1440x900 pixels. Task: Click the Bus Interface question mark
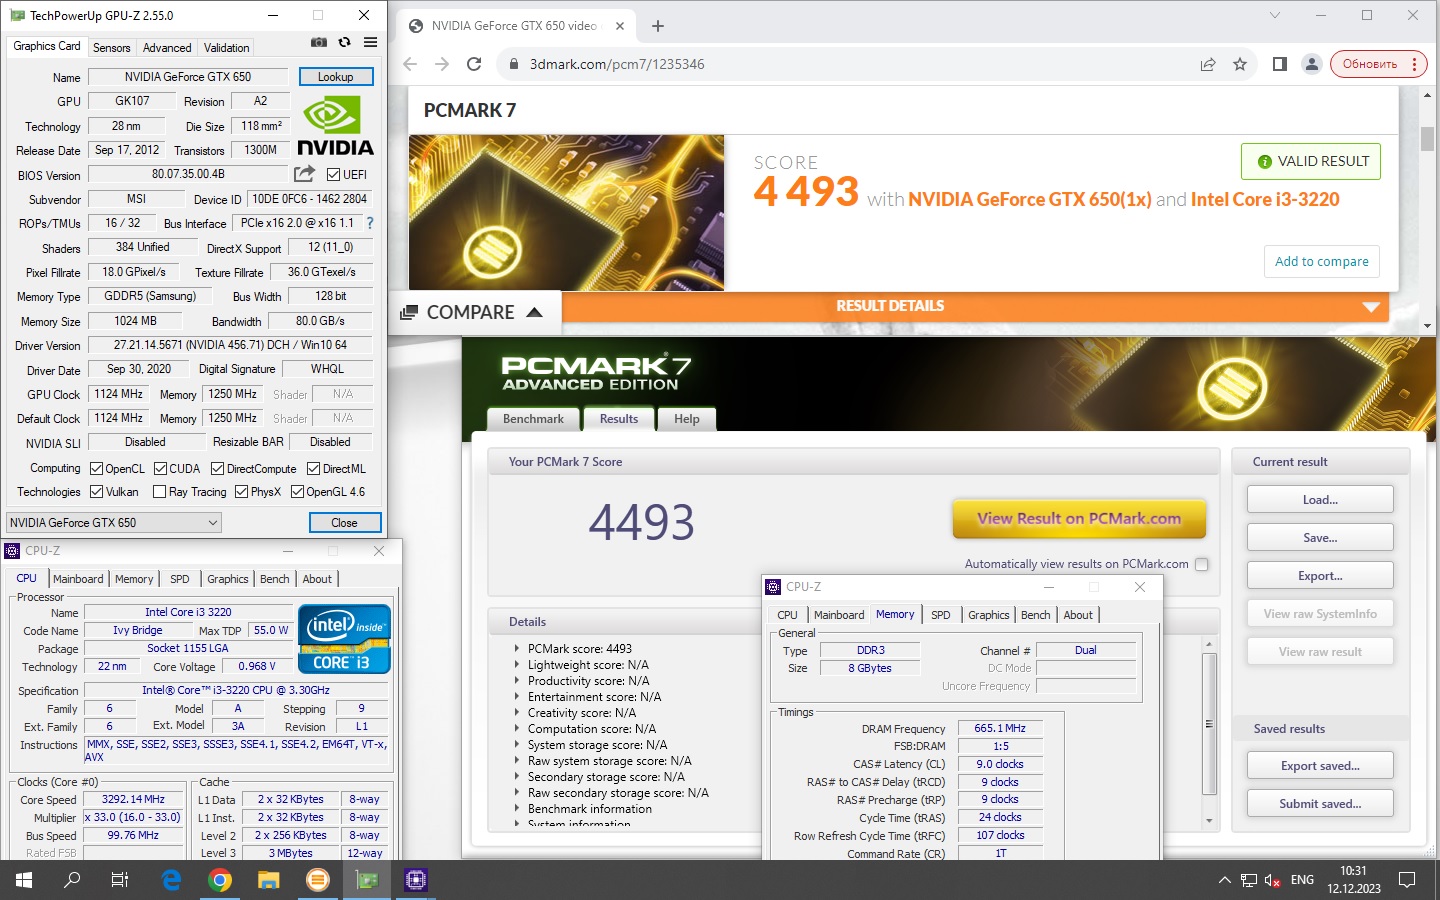click(370, 223)
